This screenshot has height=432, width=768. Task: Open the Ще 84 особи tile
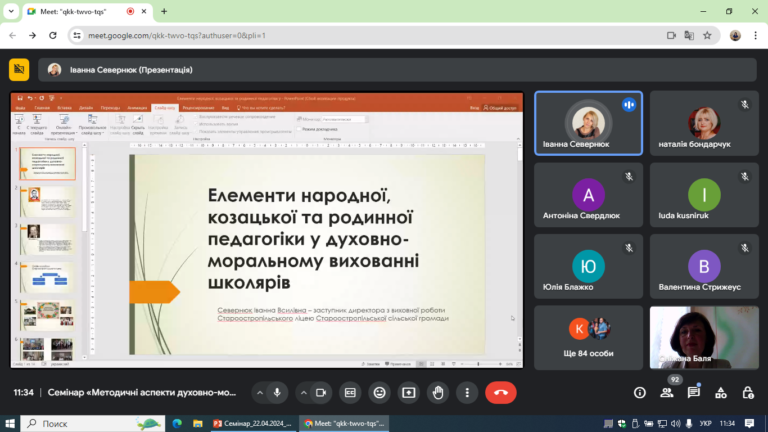click(x=588, y=337)
